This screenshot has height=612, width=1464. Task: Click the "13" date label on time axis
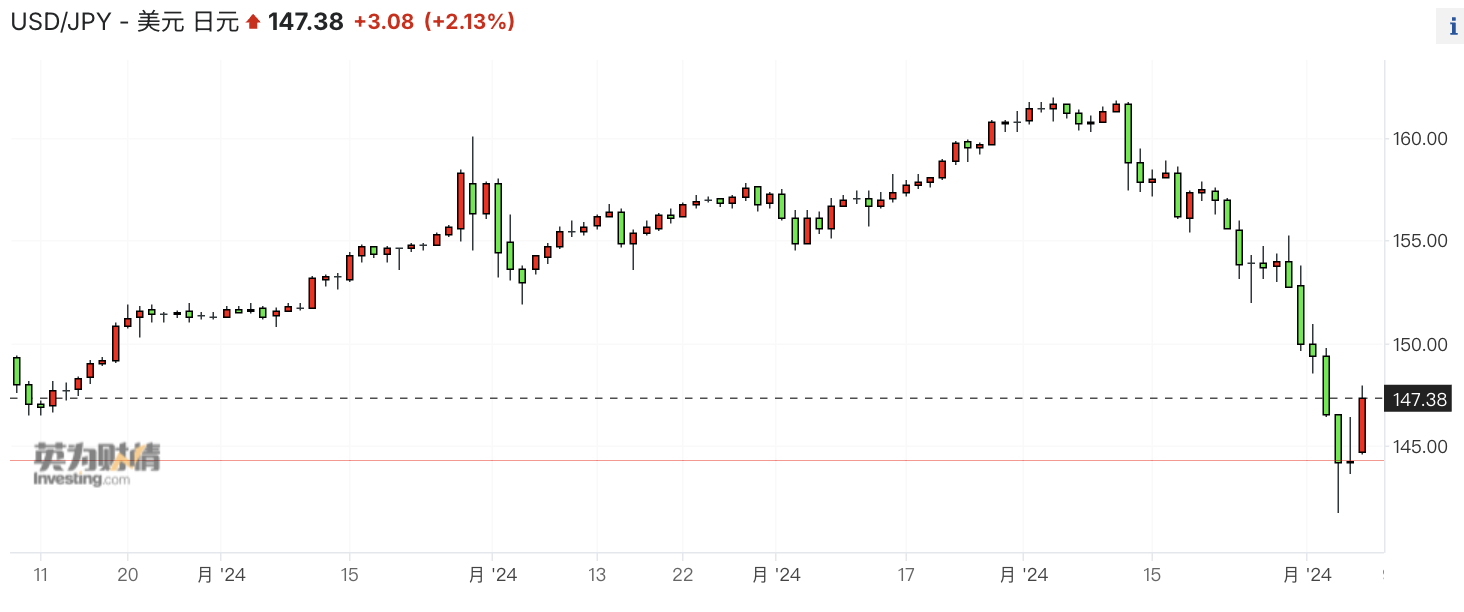click(x=596, y=575)
